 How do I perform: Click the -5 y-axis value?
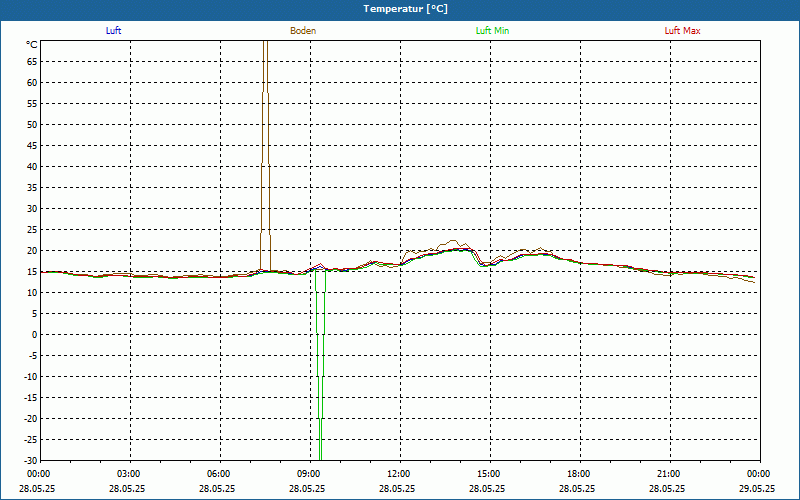33,356
